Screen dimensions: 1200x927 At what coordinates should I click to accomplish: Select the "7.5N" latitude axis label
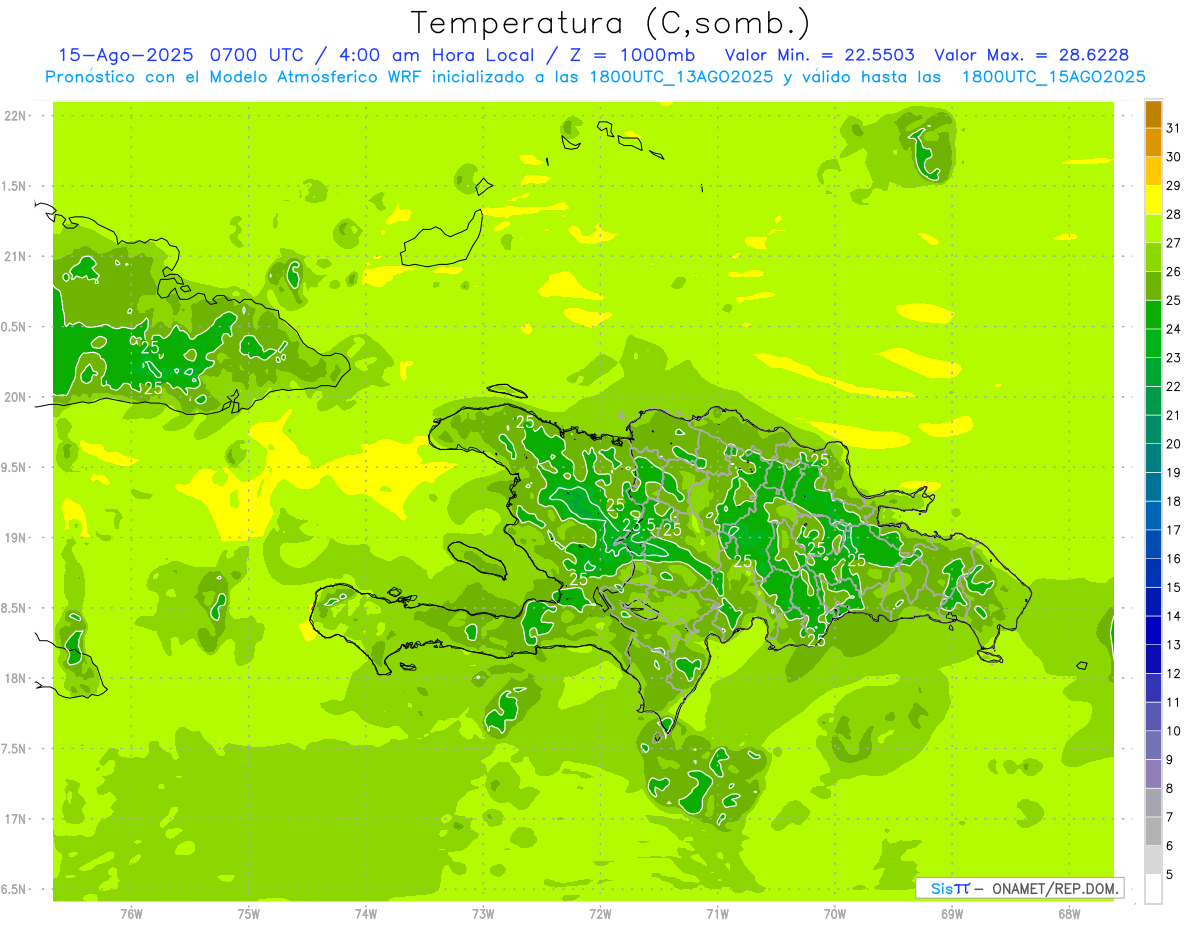pos(15,748)
